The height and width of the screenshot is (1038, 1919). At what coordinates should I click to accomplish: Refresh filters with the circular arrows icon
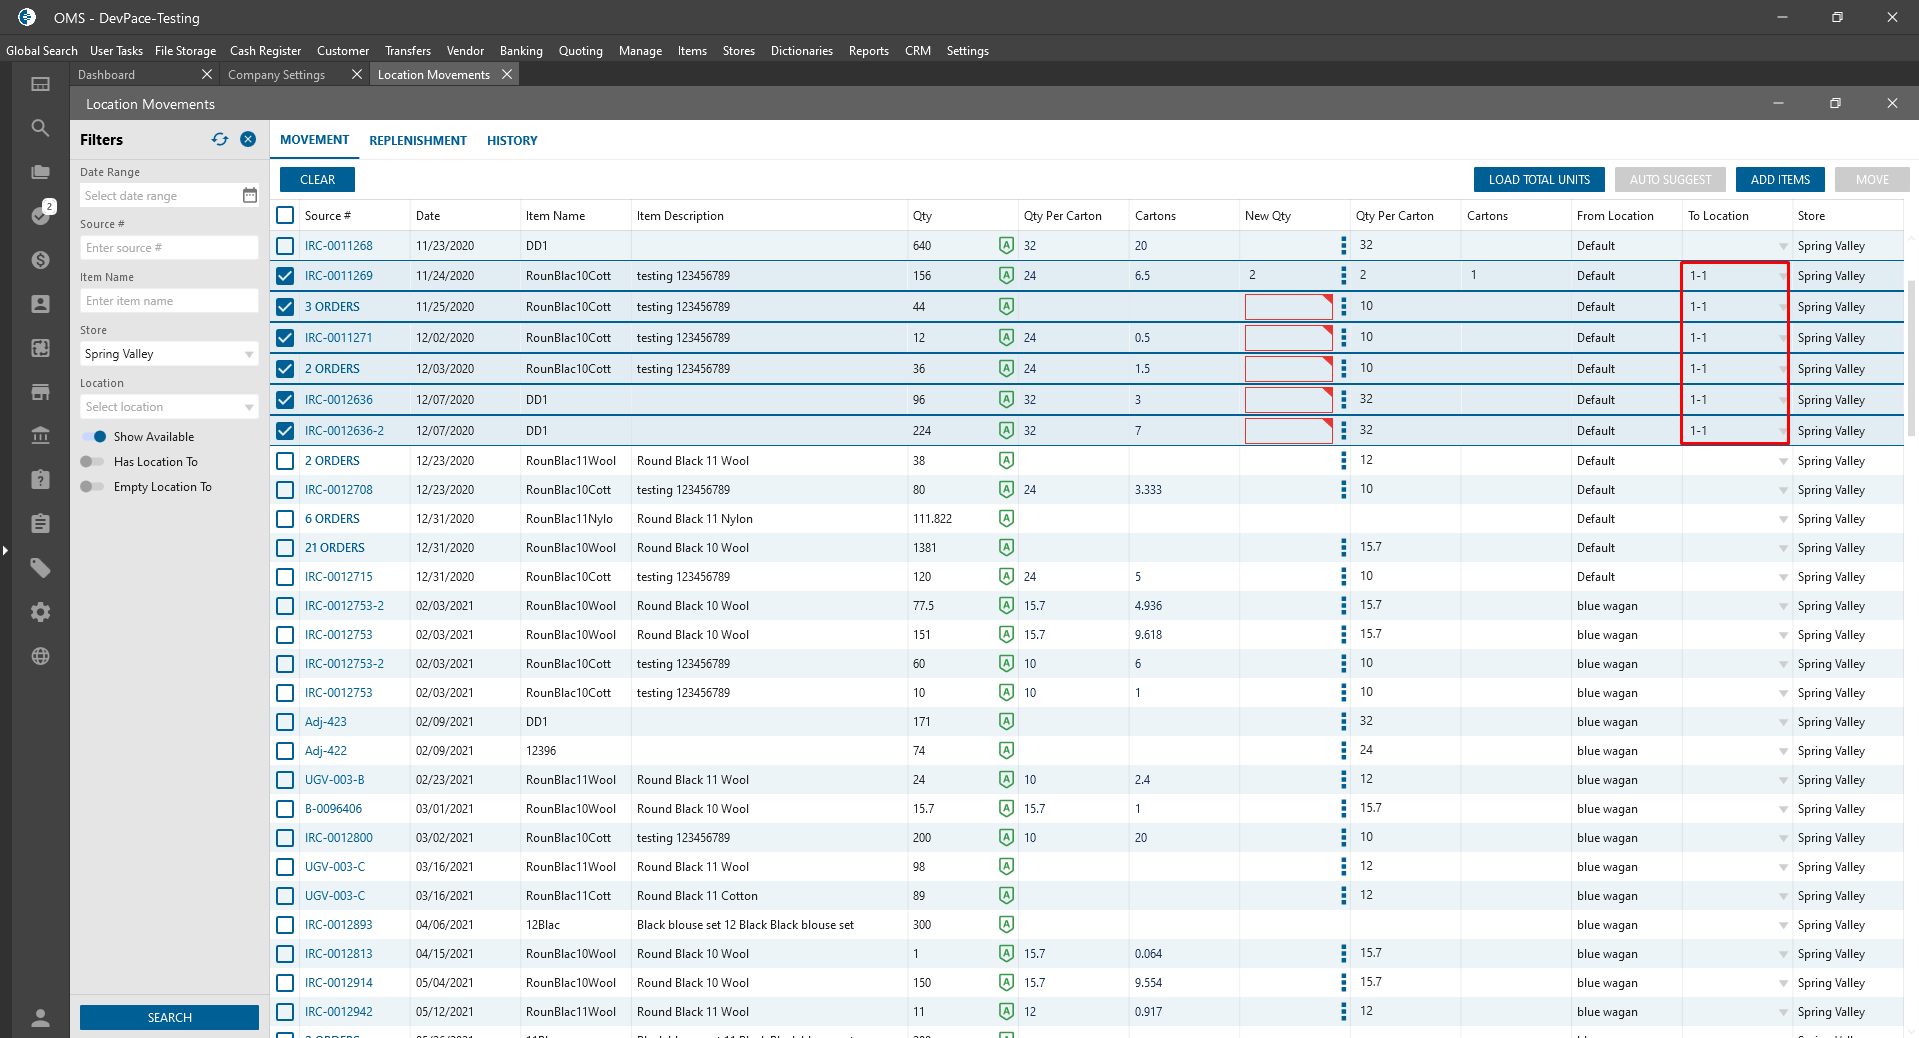(x=220, y=140)
